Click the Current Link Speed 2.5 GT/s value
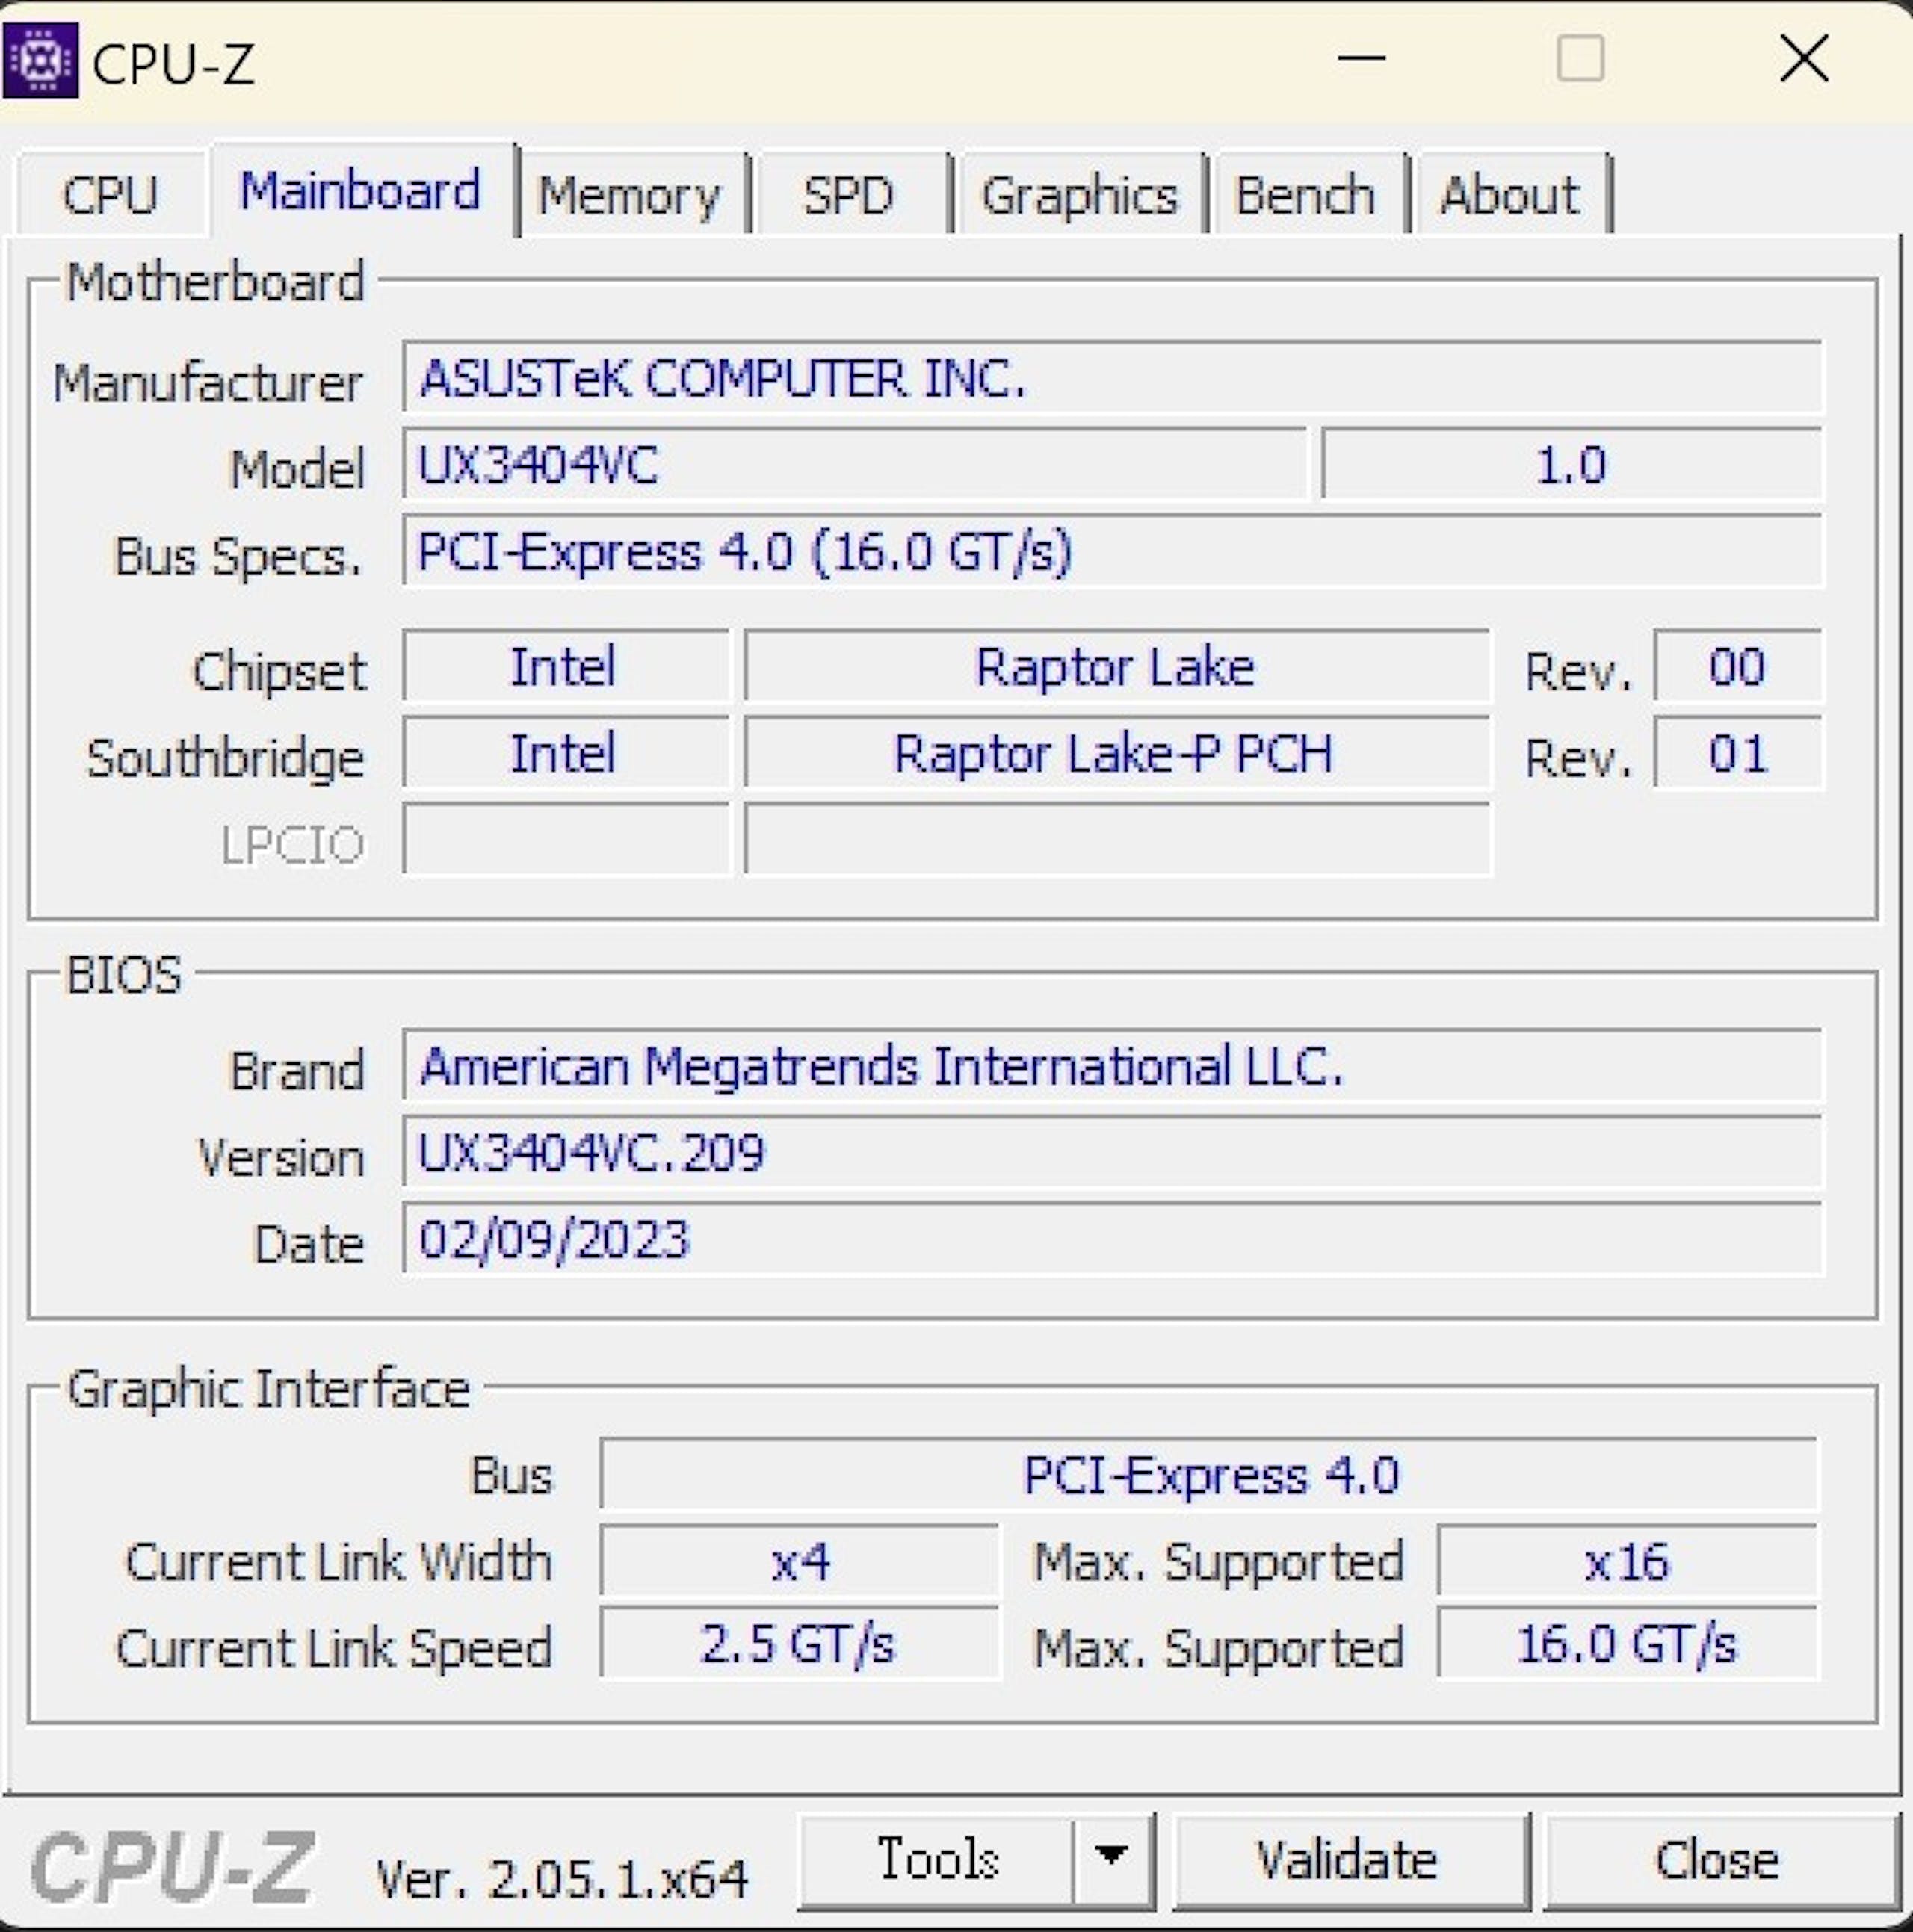This screenshot has width=1913, height=1932. [799, 1644]
